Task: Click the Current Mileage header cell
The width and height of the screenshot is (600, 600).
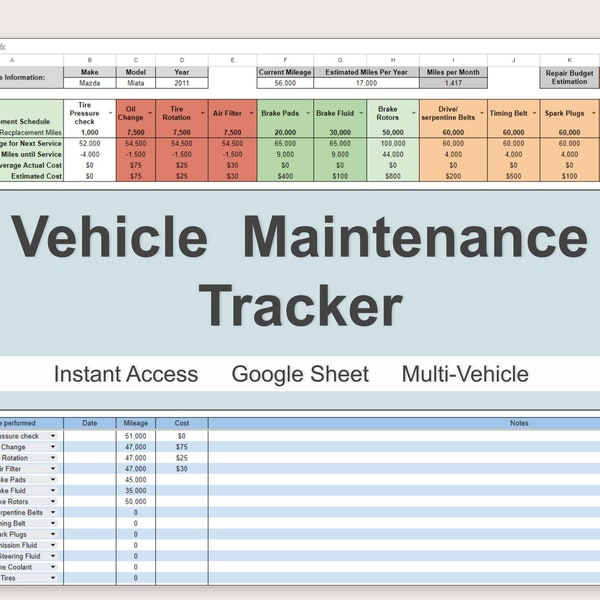Action: [285, 72]
